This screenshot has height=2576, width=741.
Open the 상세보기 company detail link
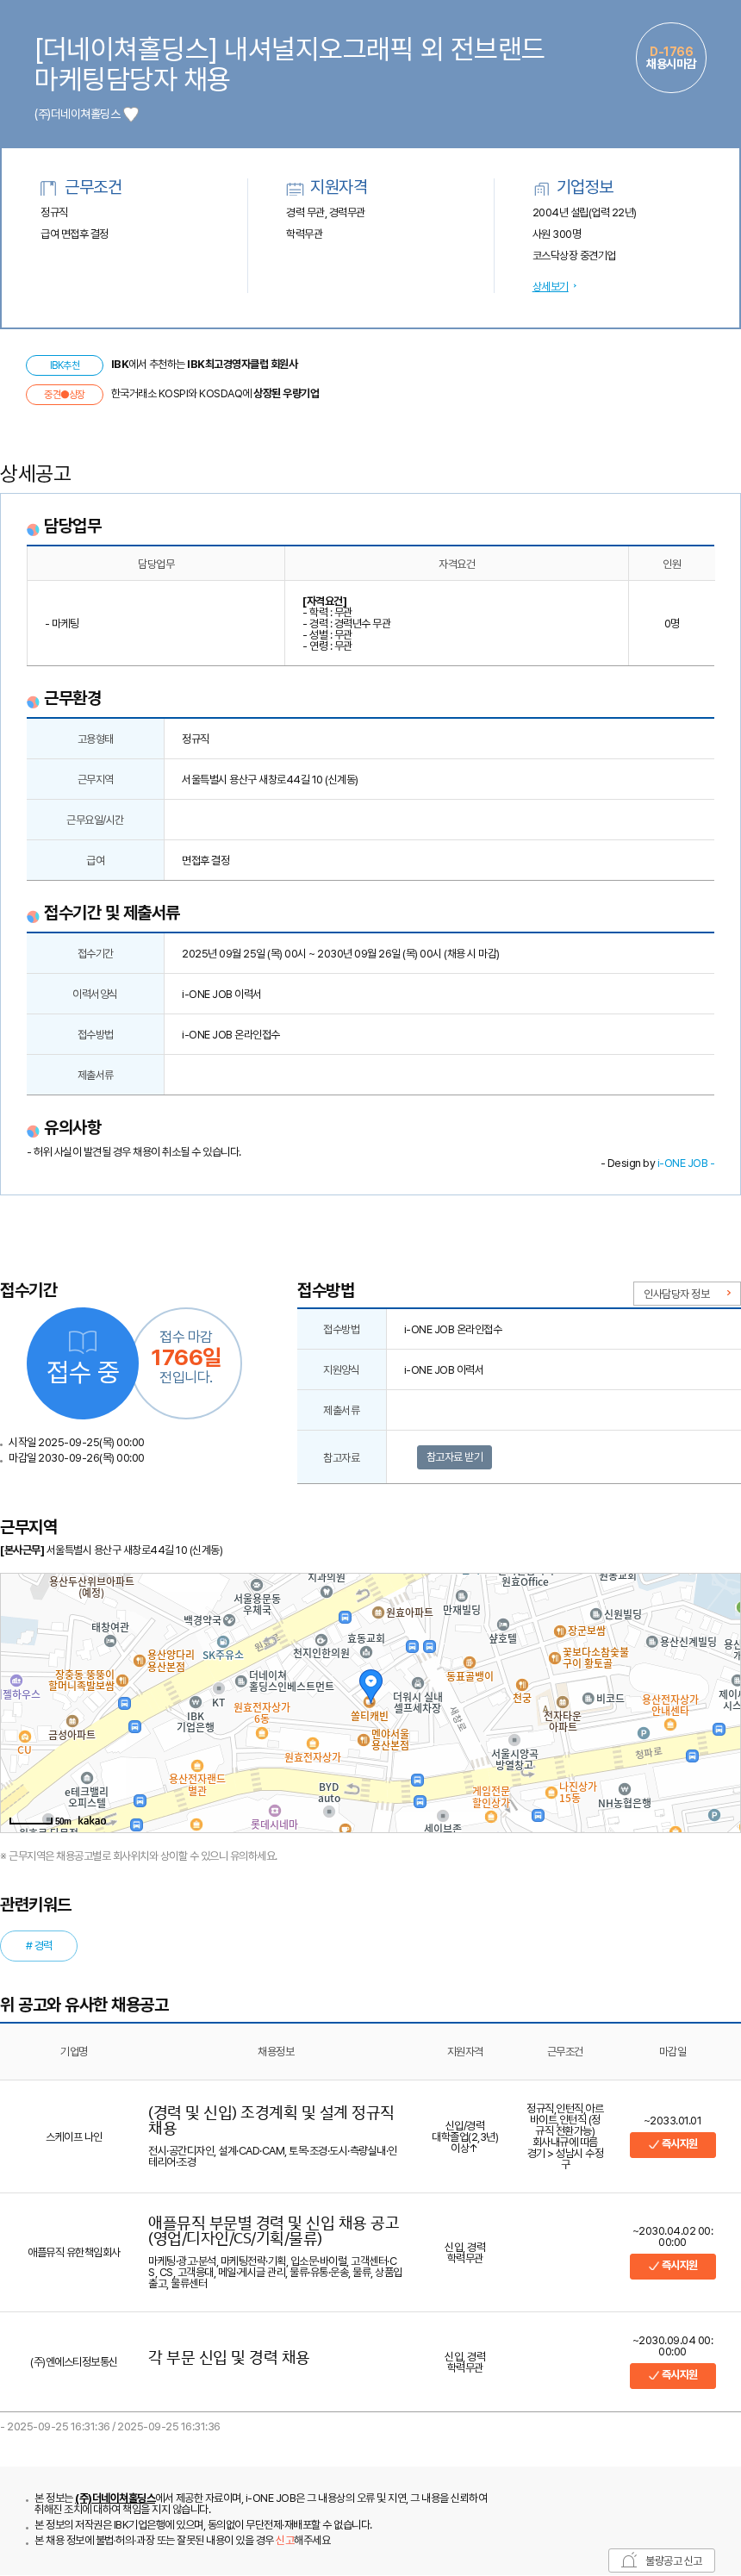click(550, 286)
